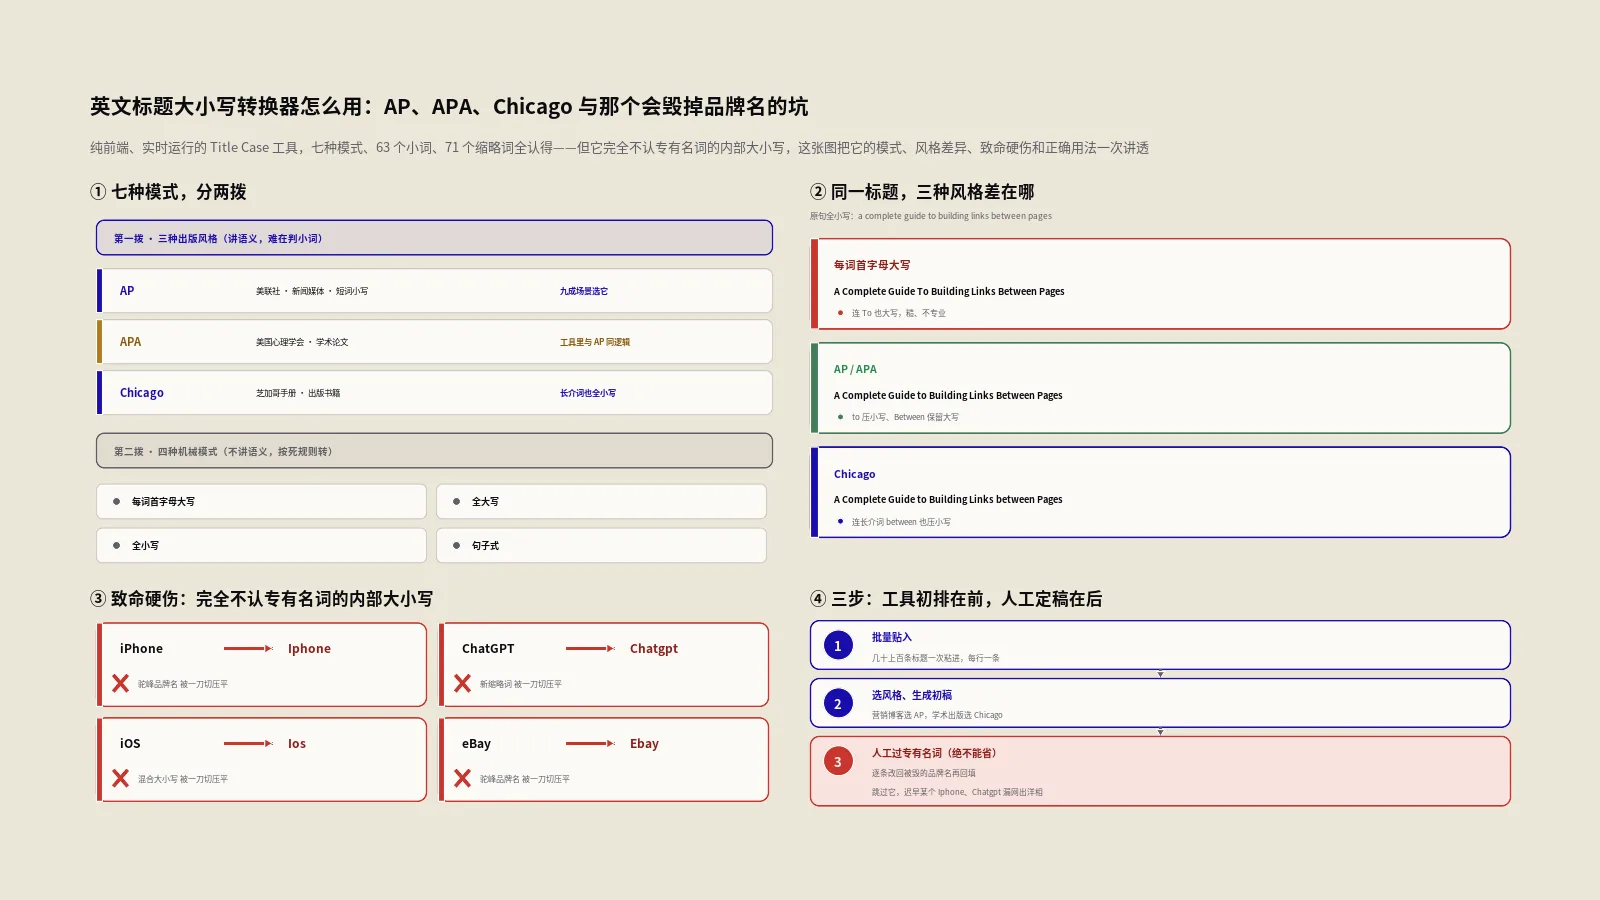Viewport: 1600px width, 900px height.
Task: Click the red 每词首字母大写 label in comparison card
Action: (872, 266)
